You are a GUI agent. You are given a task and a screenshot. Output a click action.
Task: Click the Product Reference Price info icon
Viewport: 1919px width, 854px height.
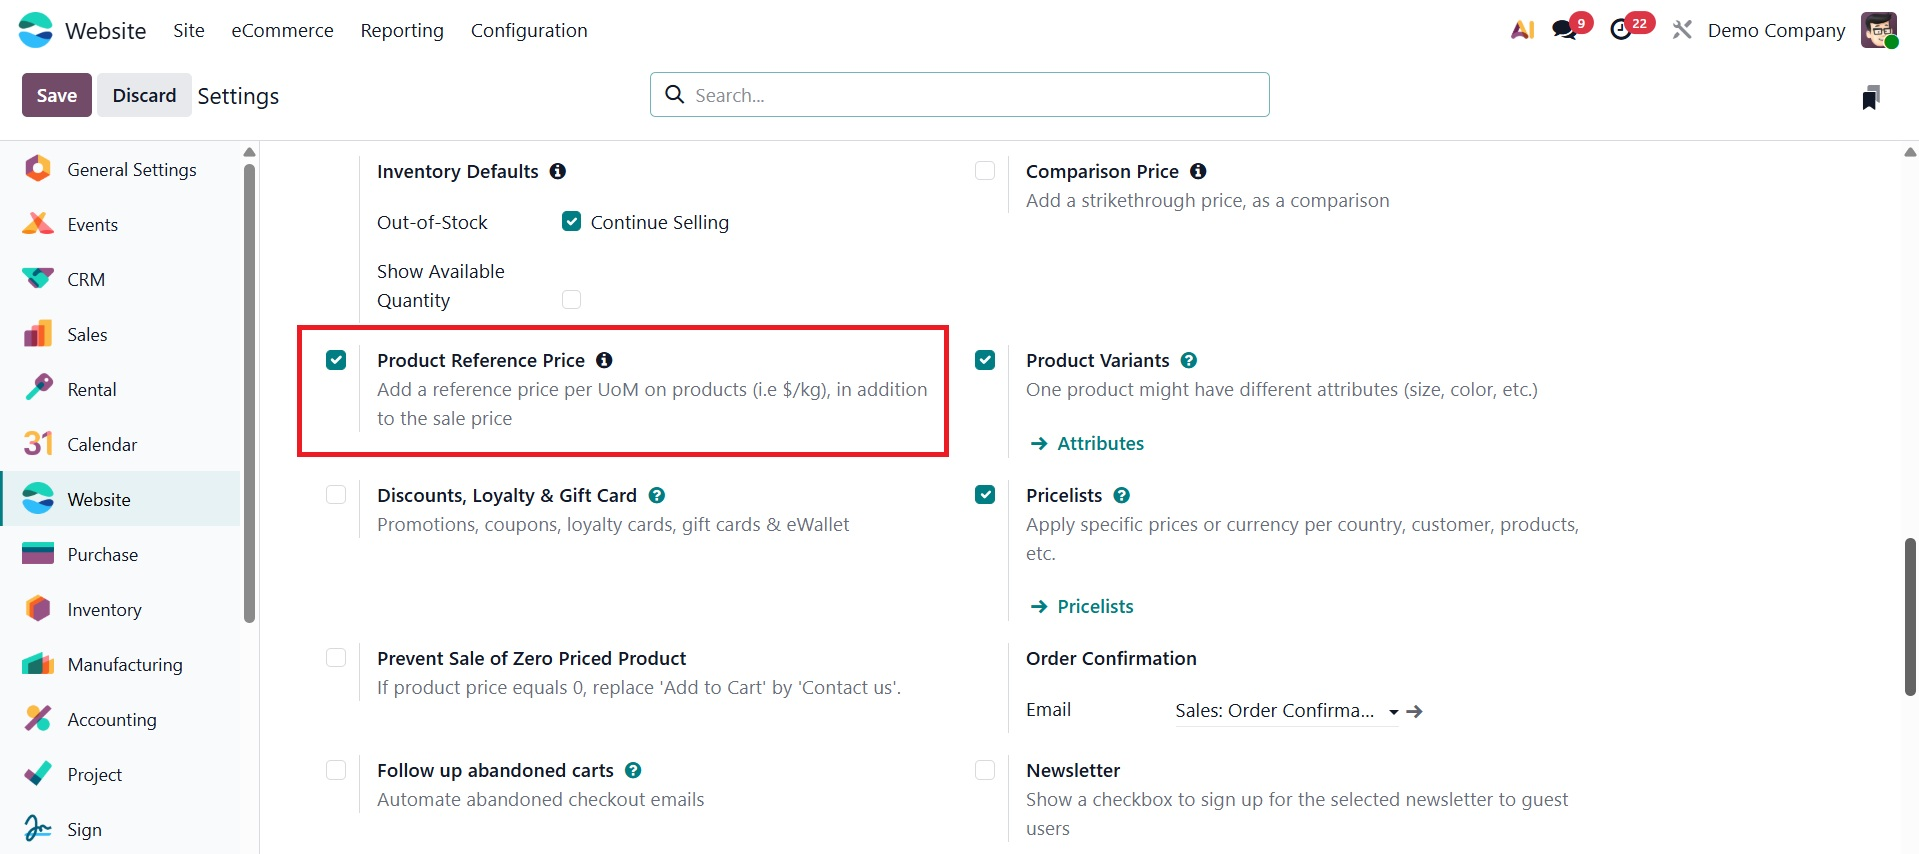click(x=604, y=360)
